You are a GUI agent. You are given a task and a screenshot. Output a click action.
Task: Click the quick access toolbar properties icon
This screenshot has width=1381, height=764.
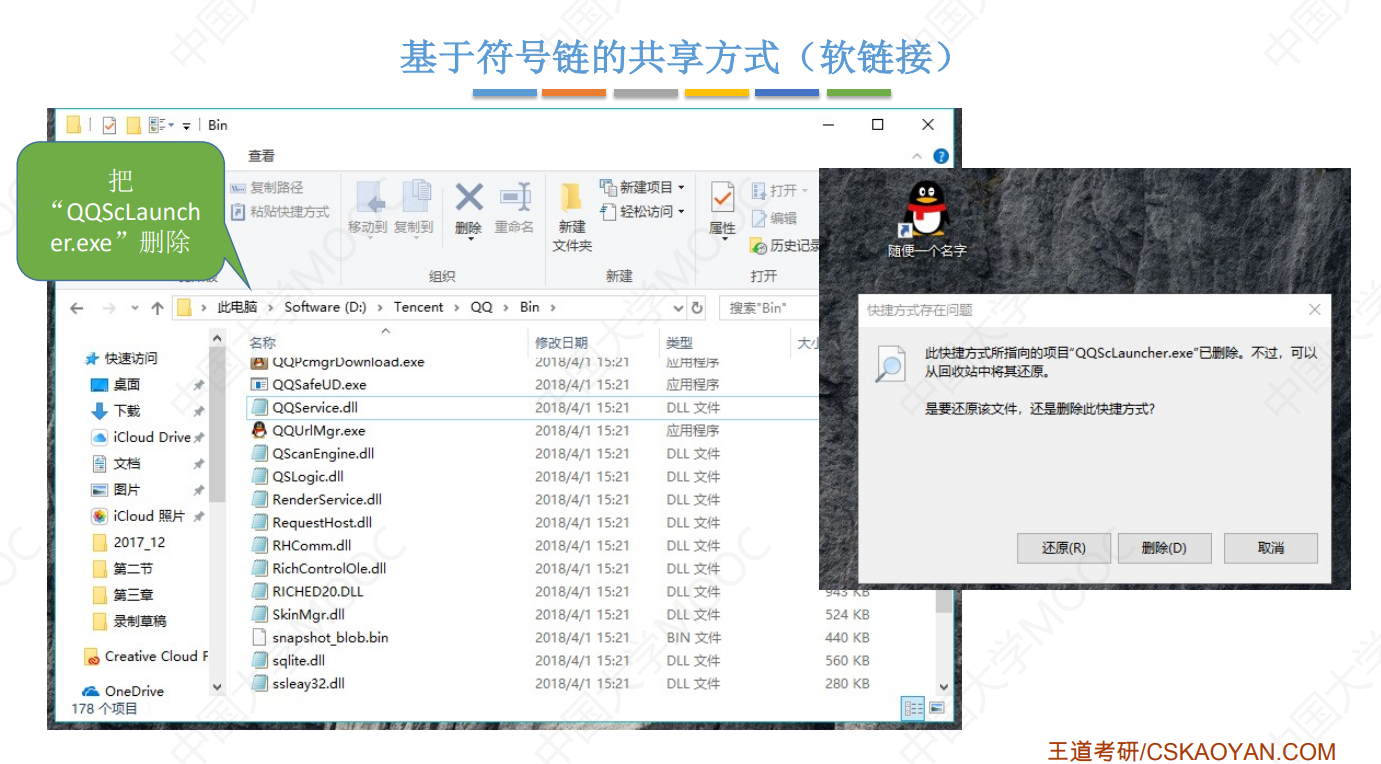(x=109, y=125)
